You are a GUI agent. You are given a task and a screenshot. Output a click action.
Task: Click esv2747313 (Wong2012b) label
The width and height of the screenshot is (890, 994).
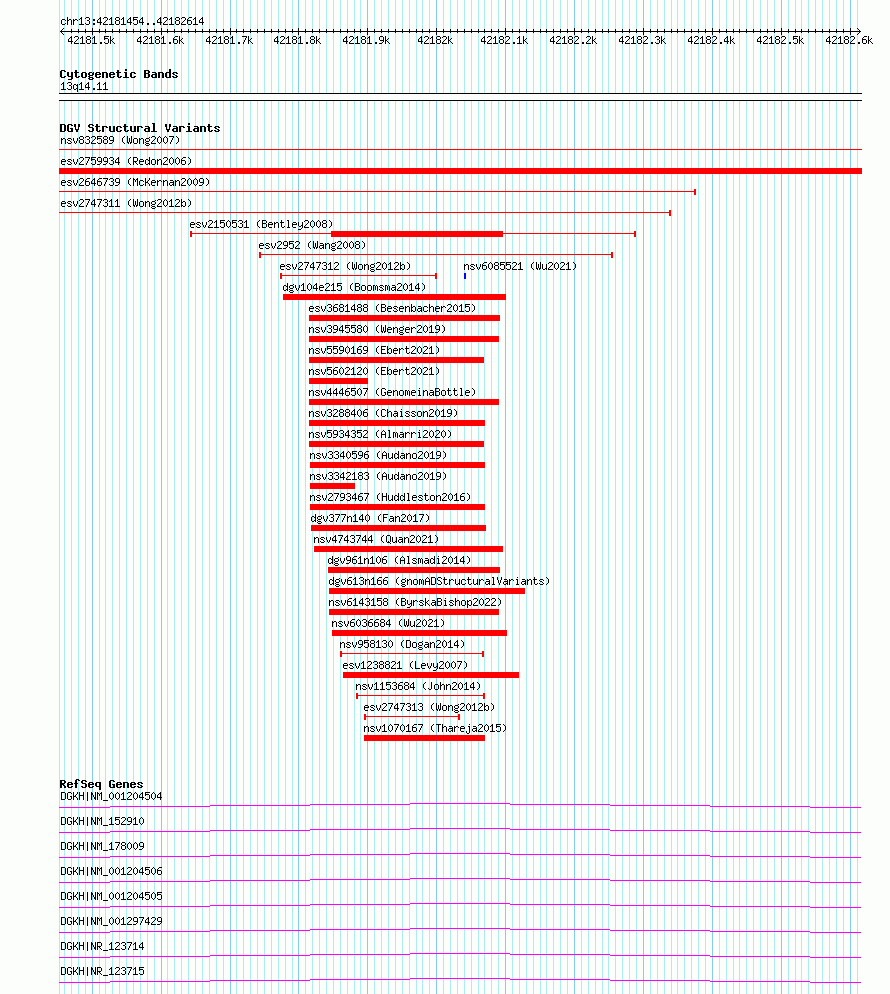[429, 707]
